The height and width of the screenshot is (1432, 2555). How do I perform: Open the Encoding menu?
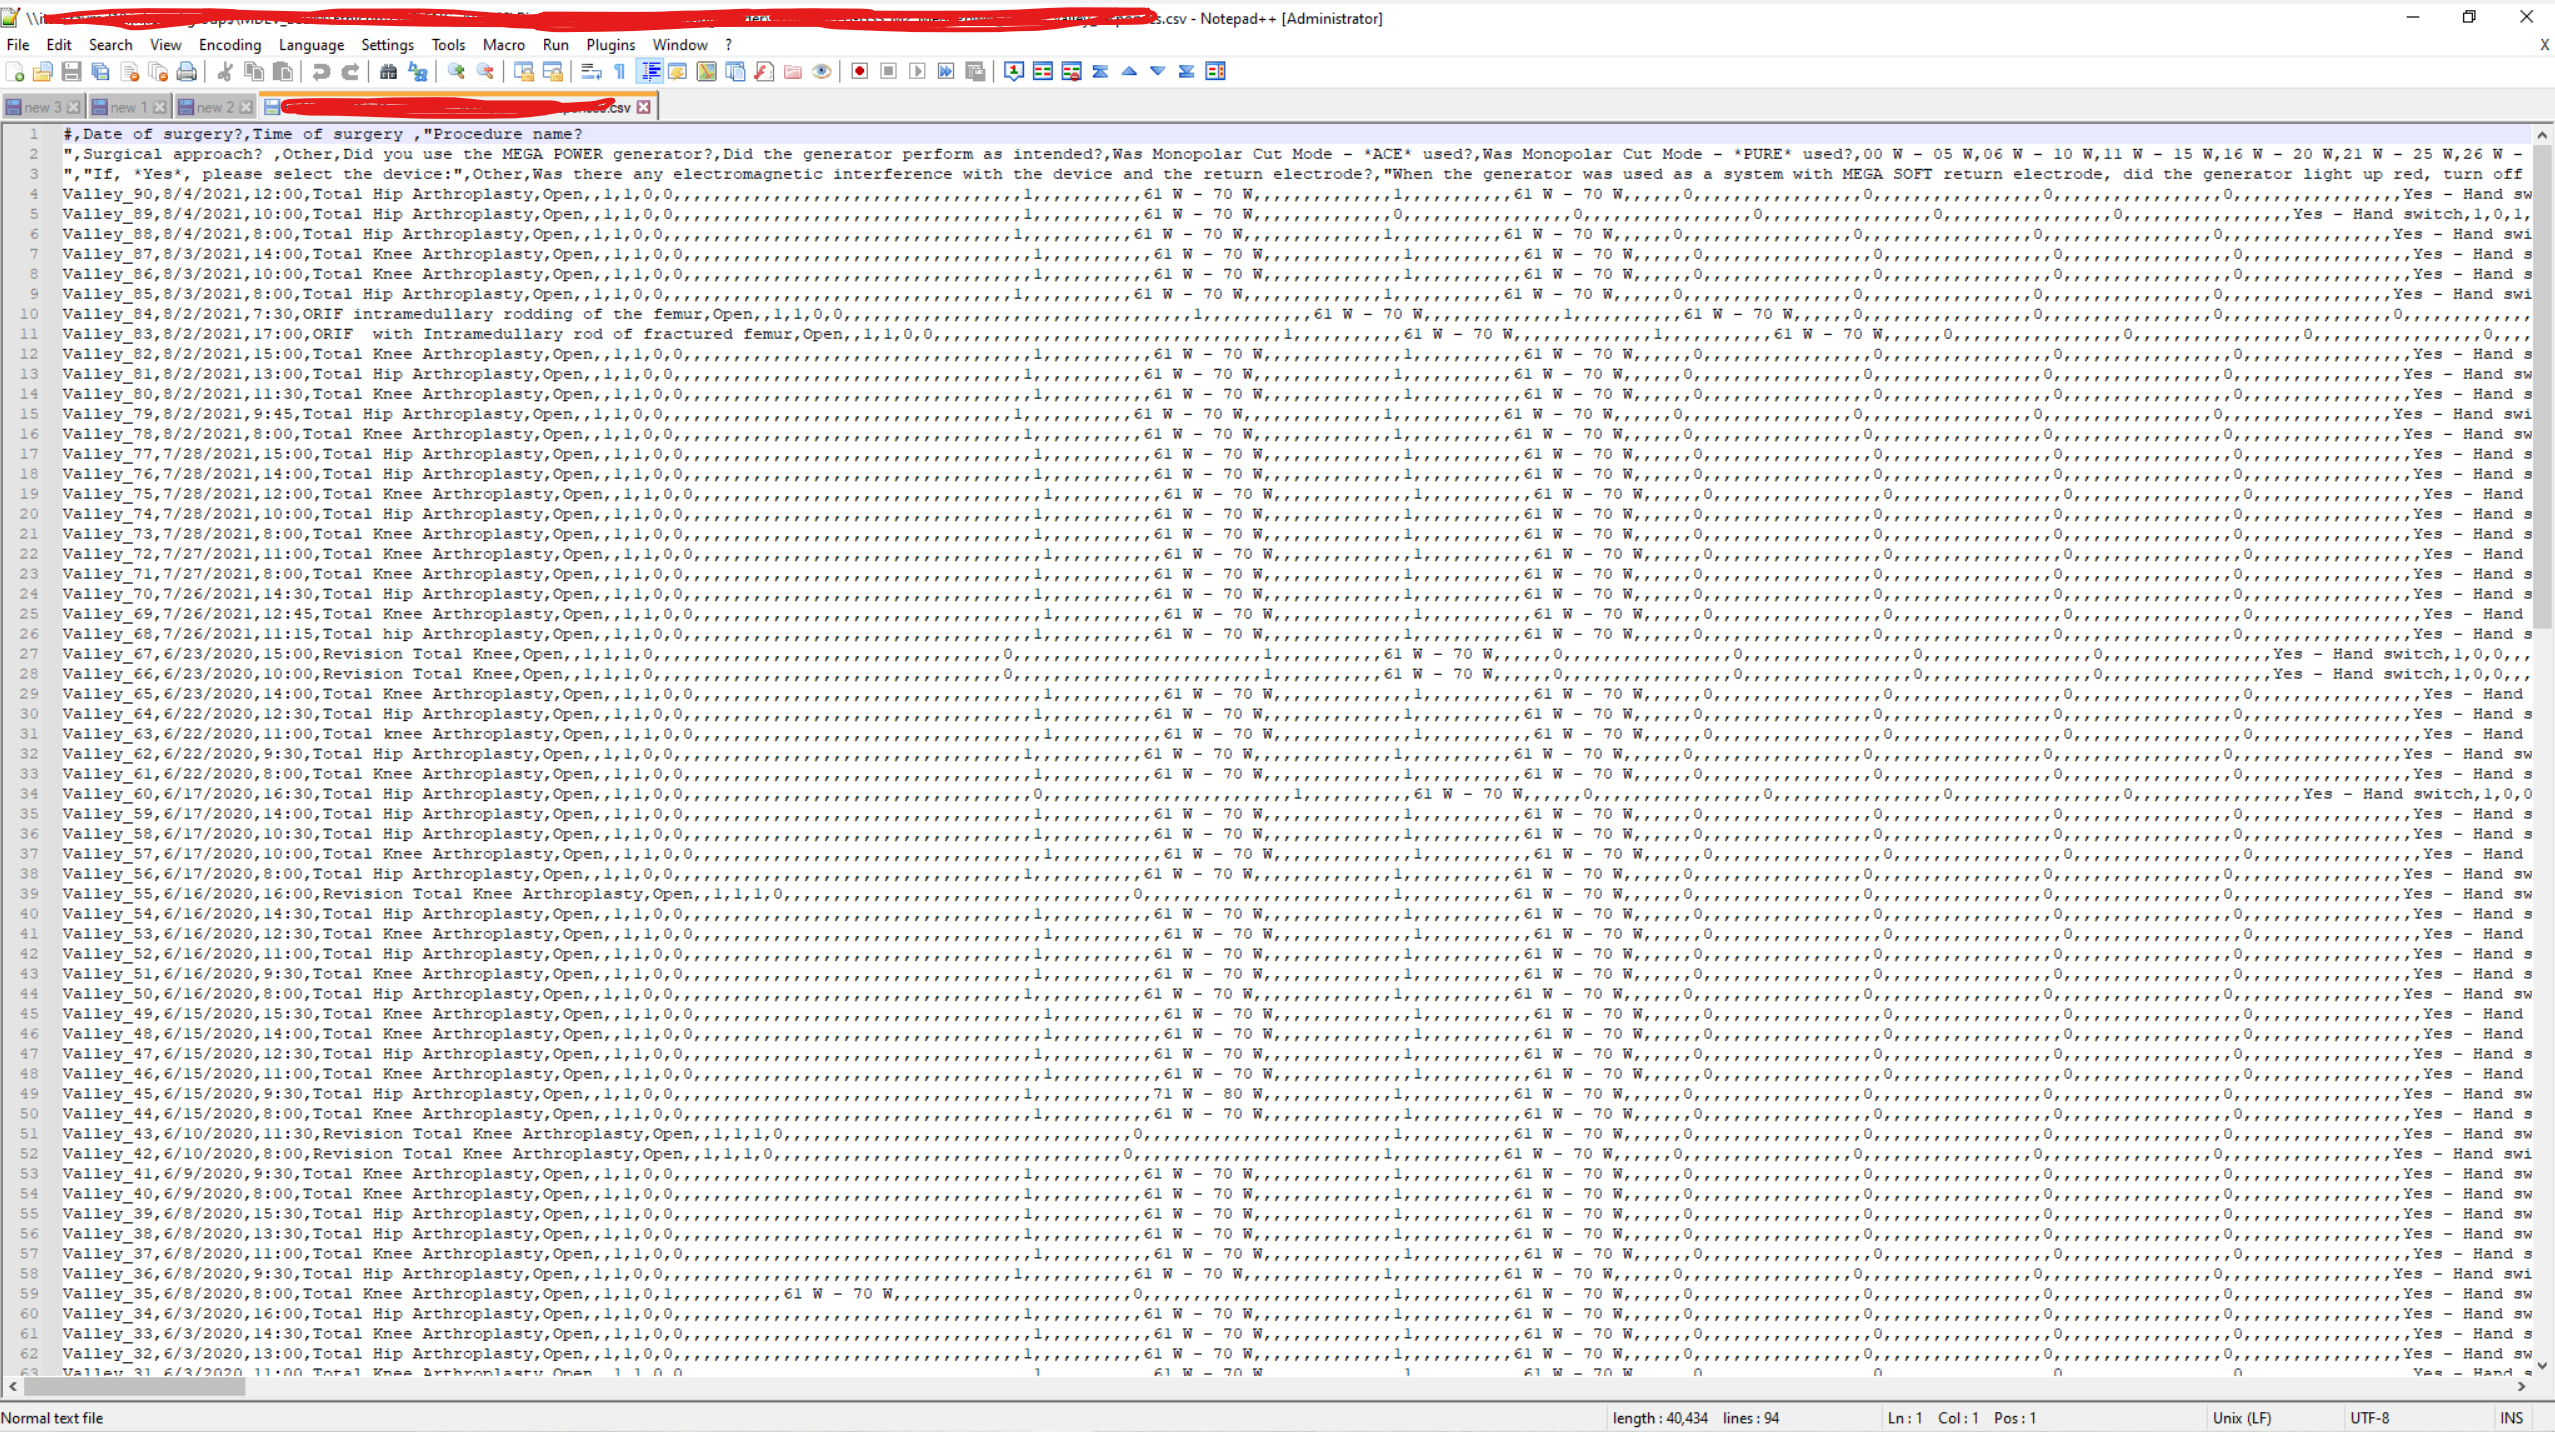[229, 45]
